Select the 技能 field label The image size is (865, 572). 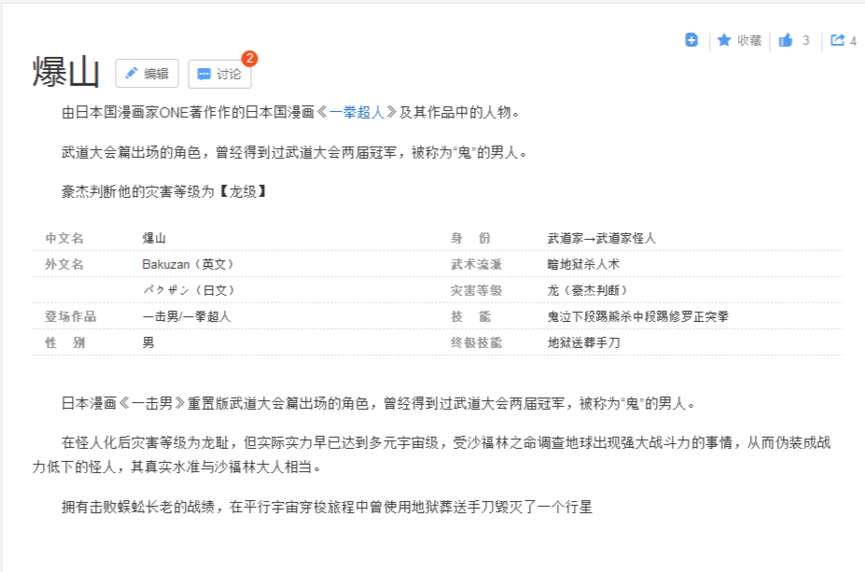tap(471, 317)
